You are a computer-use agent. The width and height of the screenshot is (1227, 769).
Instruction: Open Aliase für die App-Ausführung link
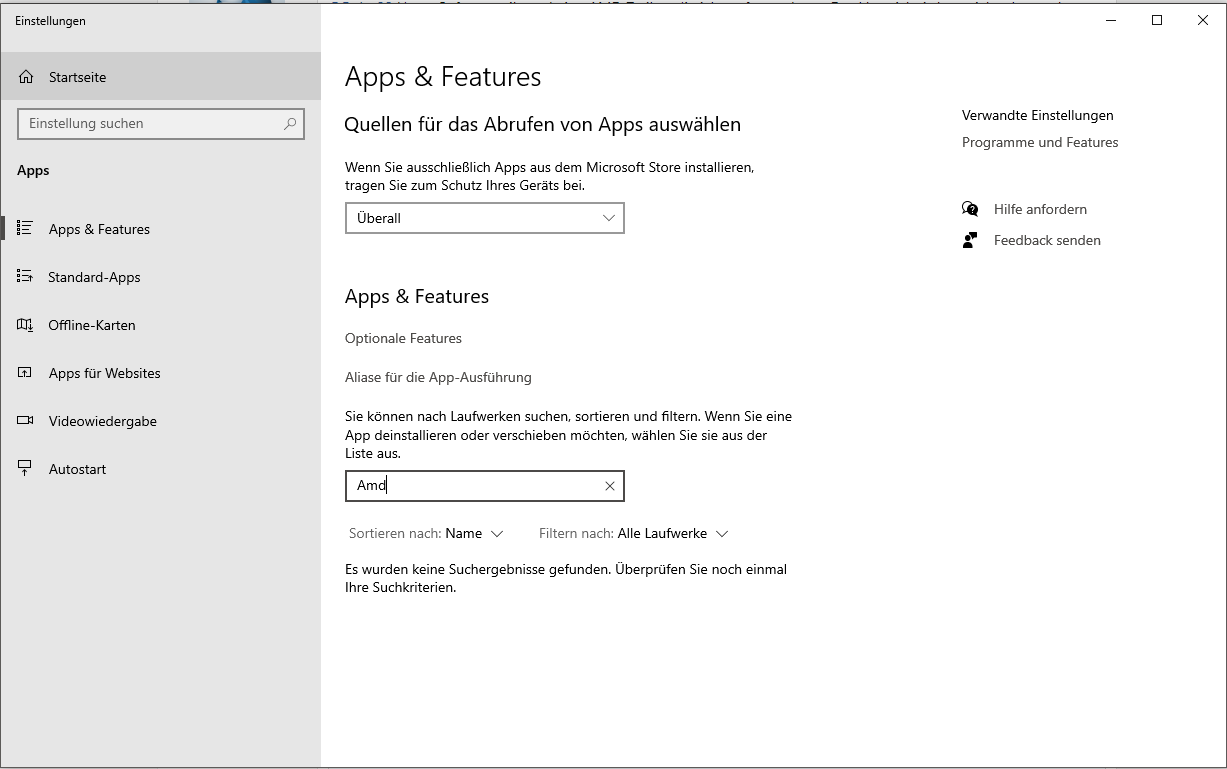[438, 378]
